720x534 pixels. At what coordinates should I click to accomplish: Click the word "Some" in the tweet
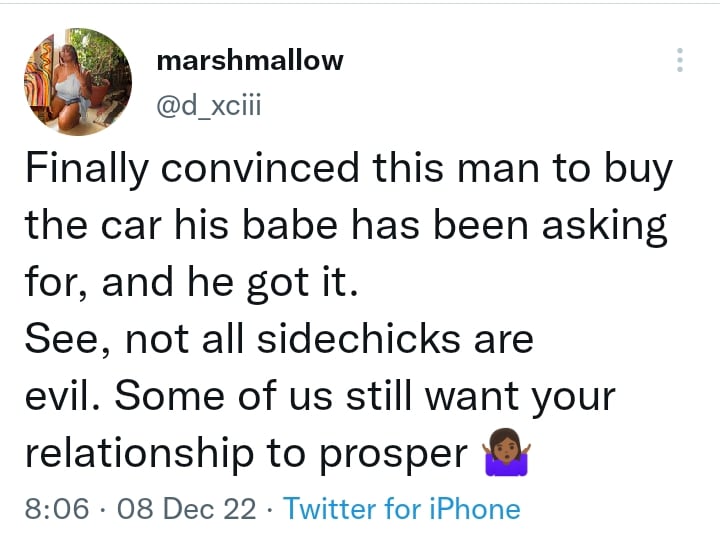(166, 396)
